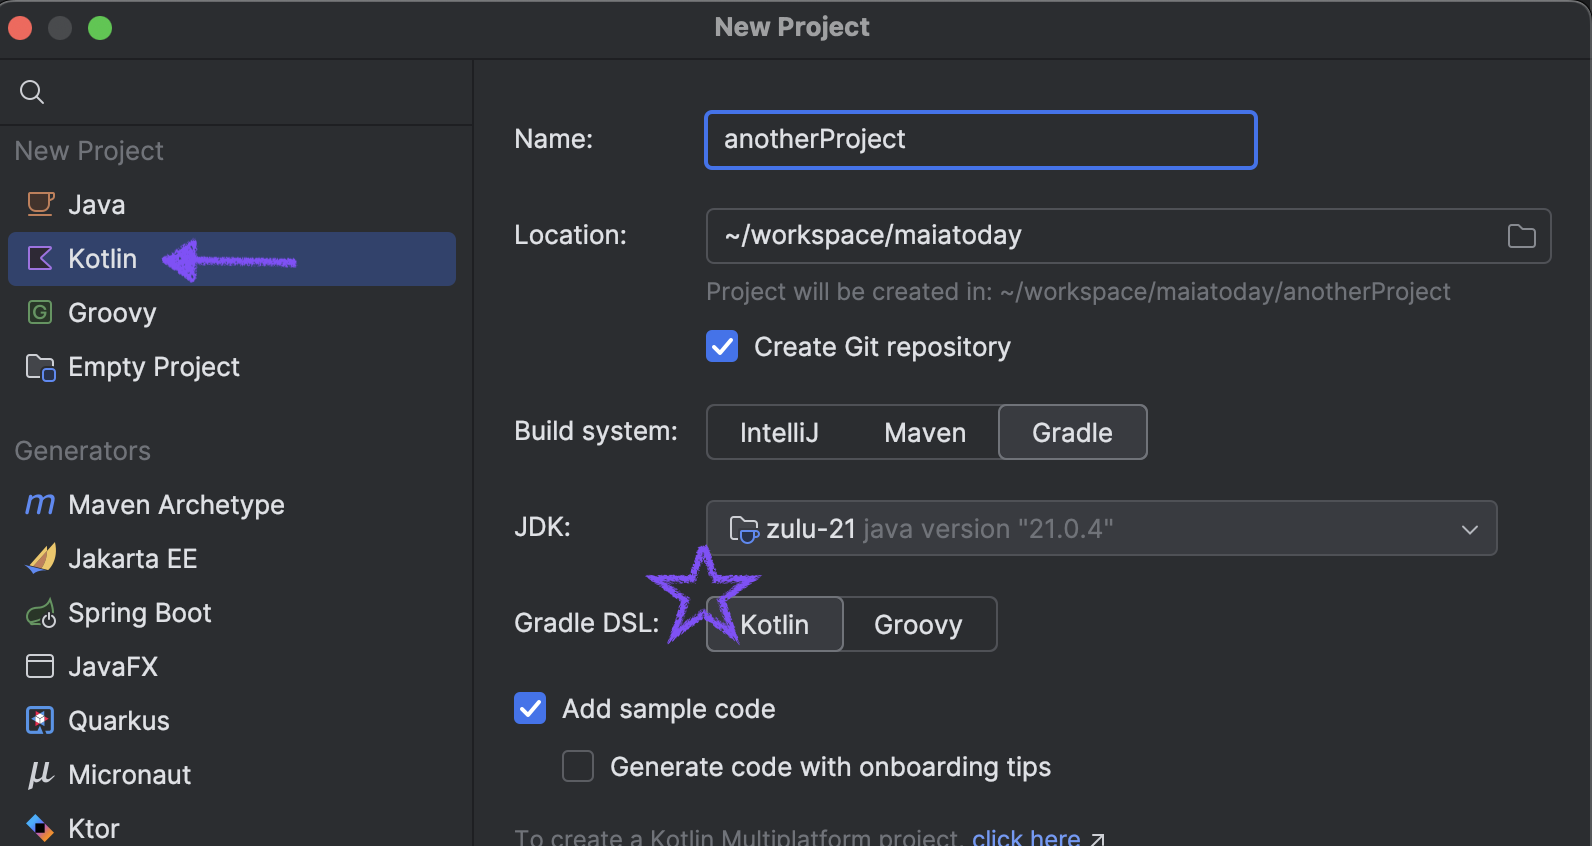Click 'Generate code with onboarding tips' label
The height and width of the screenshot is (846, 1592).
[x=831, y=767]
